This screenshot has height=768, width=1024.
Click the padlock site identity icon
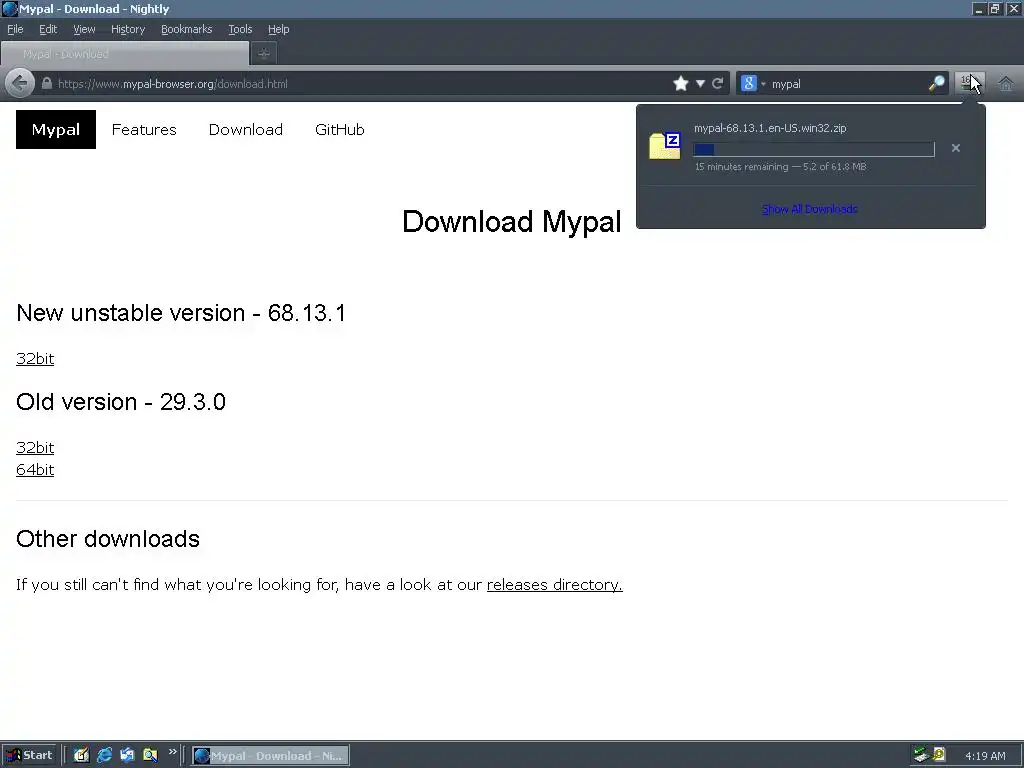[46, 84]
